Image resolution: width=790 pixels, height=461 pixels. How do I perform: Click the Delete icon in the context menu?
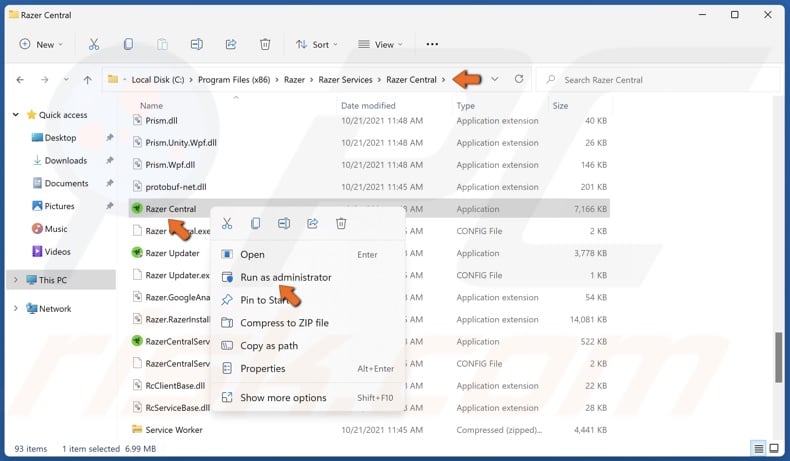[x=341, y=223]
